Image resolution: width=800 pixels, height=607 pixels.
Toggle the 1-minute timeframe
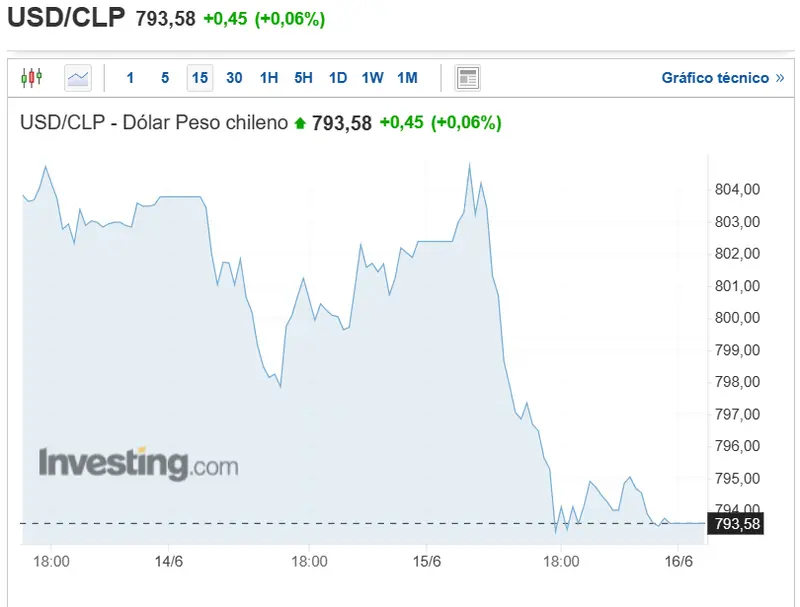click(x=130, y=77)
